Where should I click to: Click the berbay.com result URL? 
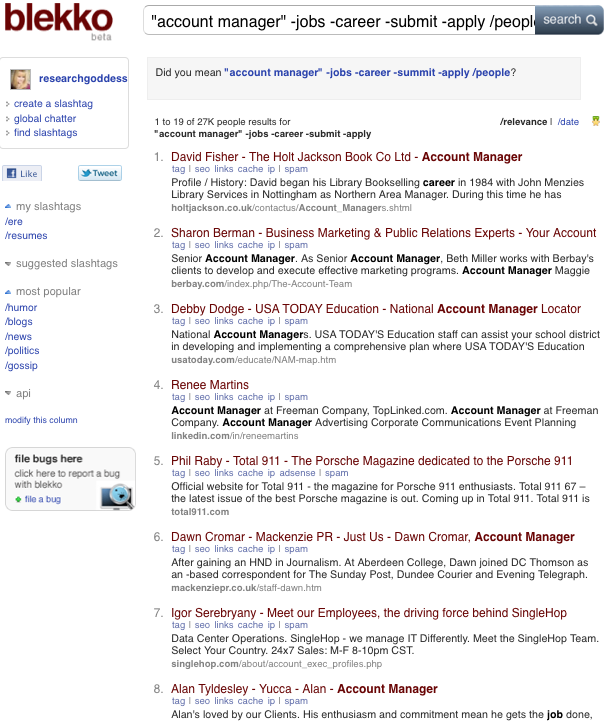[261, 284]
